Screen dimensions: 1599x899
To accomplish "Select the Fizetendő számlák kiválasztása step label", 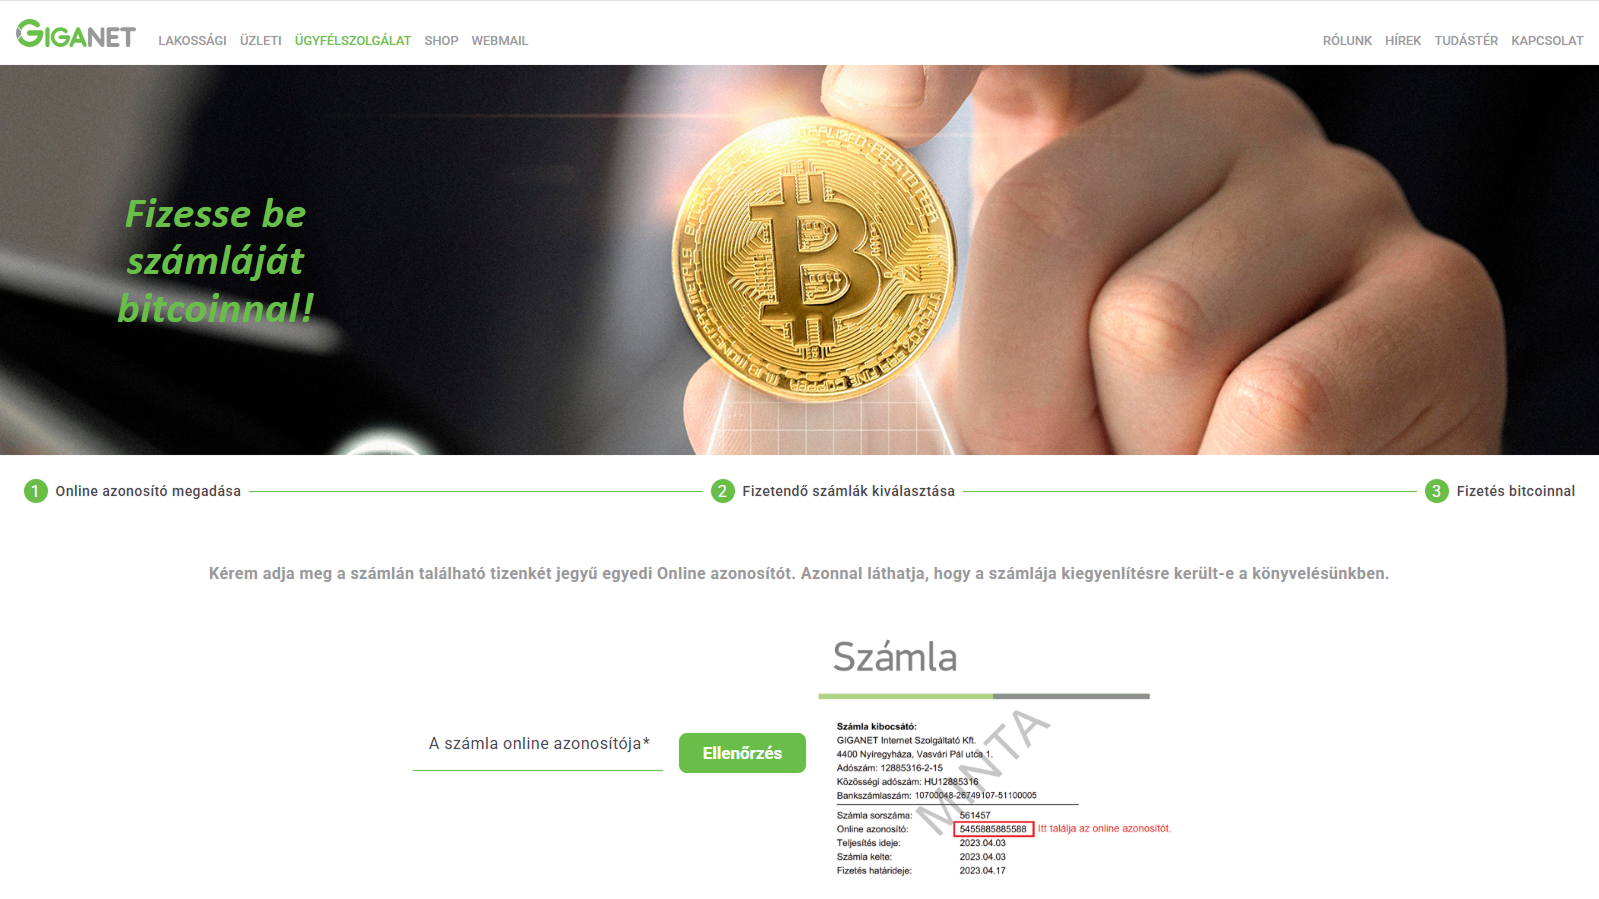I will (848, 491).
